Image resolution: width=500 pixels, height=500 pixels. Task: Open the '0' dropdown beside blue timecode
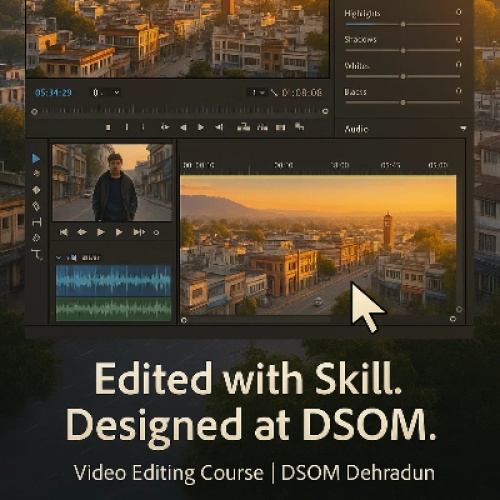point(106,92)
